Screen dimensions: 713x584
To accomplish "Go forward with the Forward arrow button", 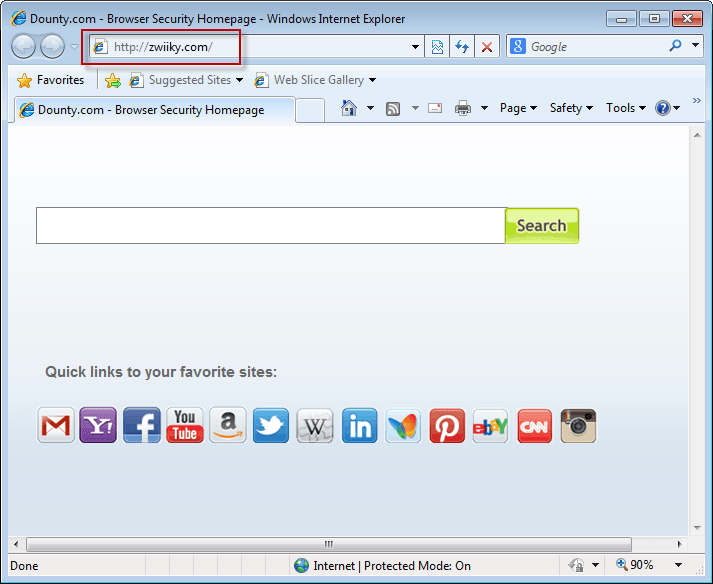I will pyautogui.click(x=52, y=46).
